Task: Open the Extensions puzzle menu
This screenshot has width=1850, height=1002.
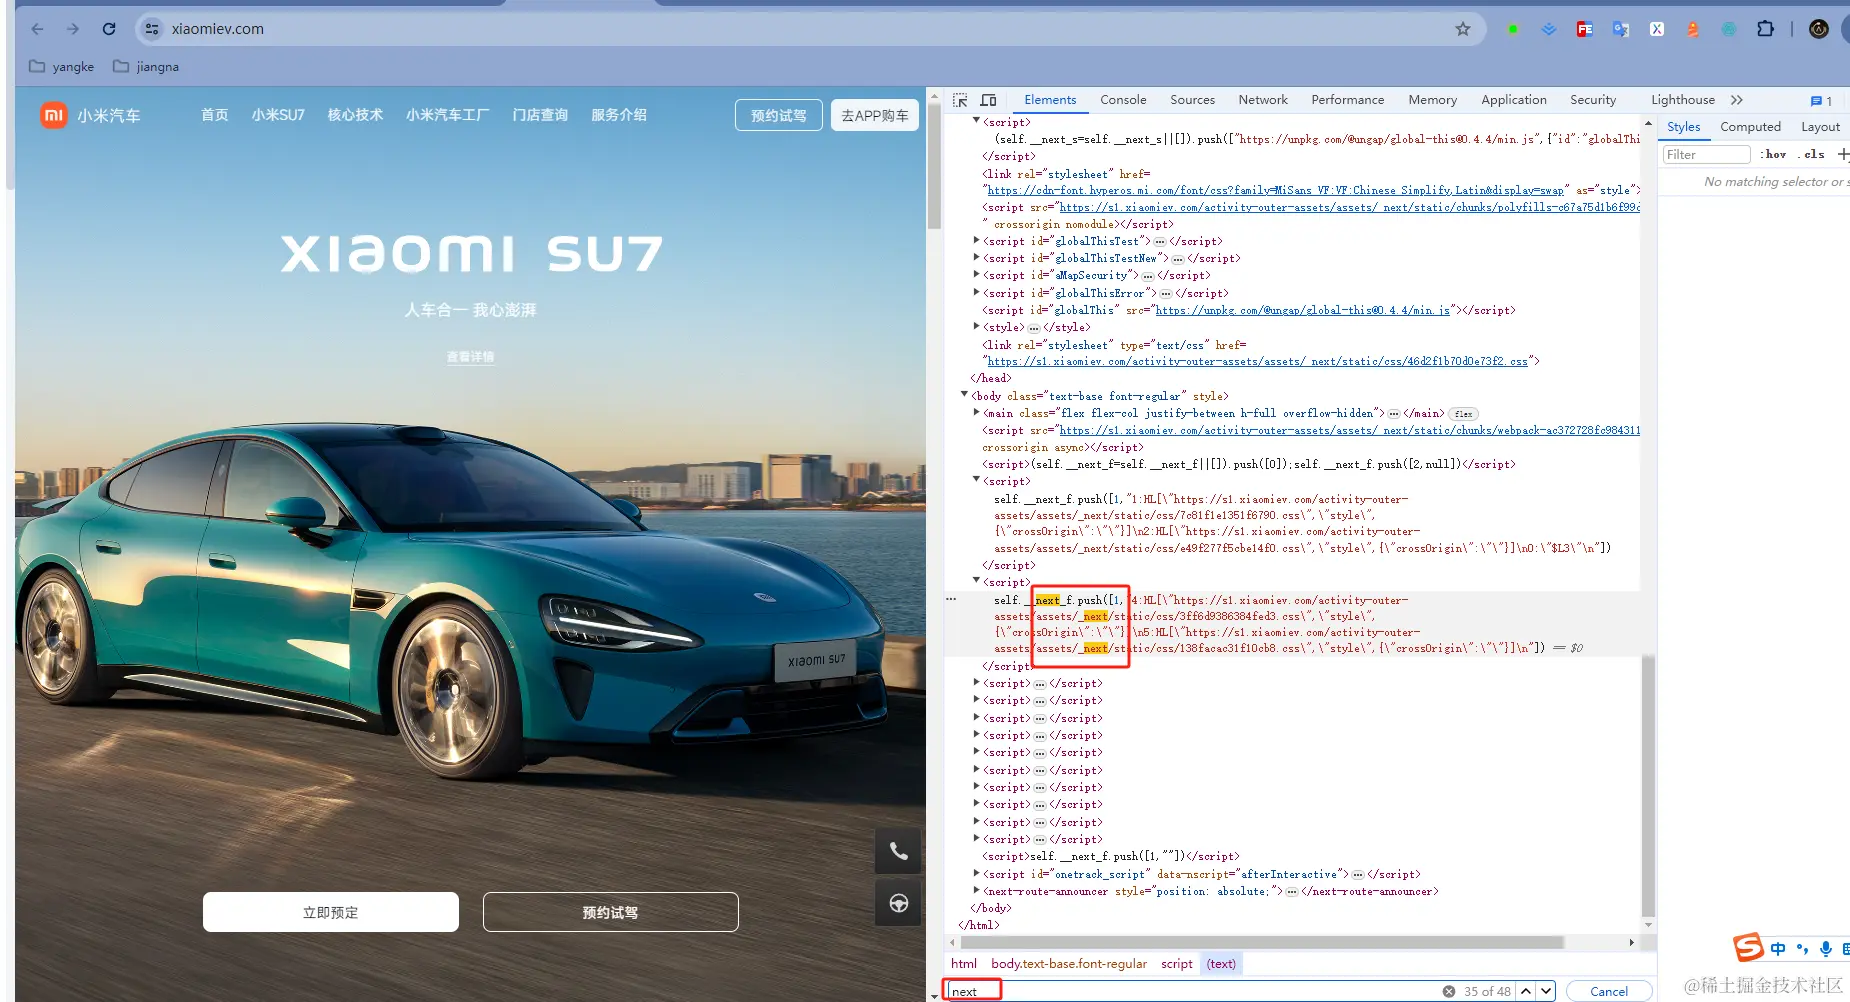Action: [1766, 29]
